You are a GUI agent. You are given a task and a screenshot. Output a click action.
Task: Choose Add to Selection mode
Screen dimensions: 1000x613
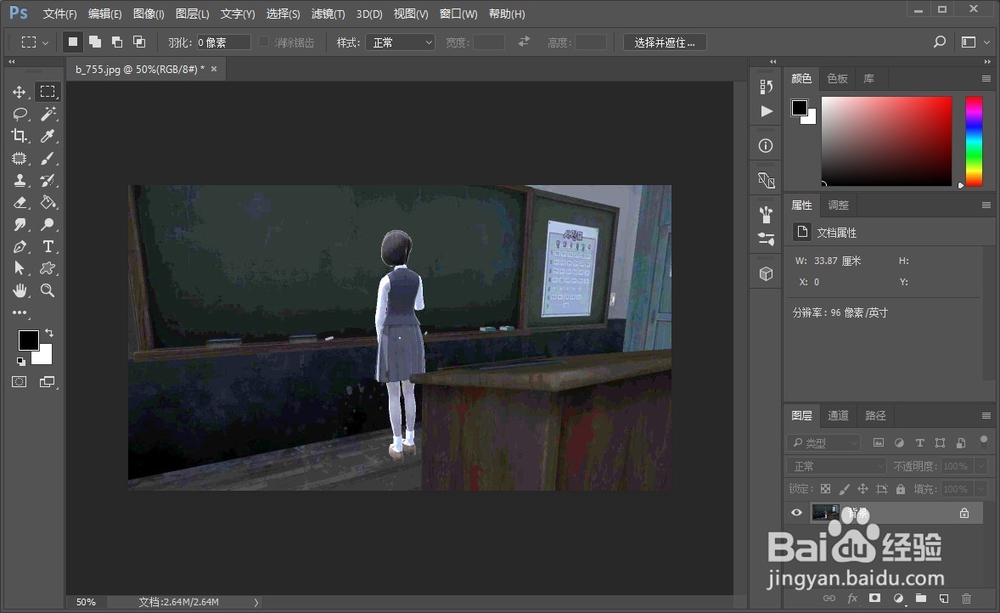(95, 42)
